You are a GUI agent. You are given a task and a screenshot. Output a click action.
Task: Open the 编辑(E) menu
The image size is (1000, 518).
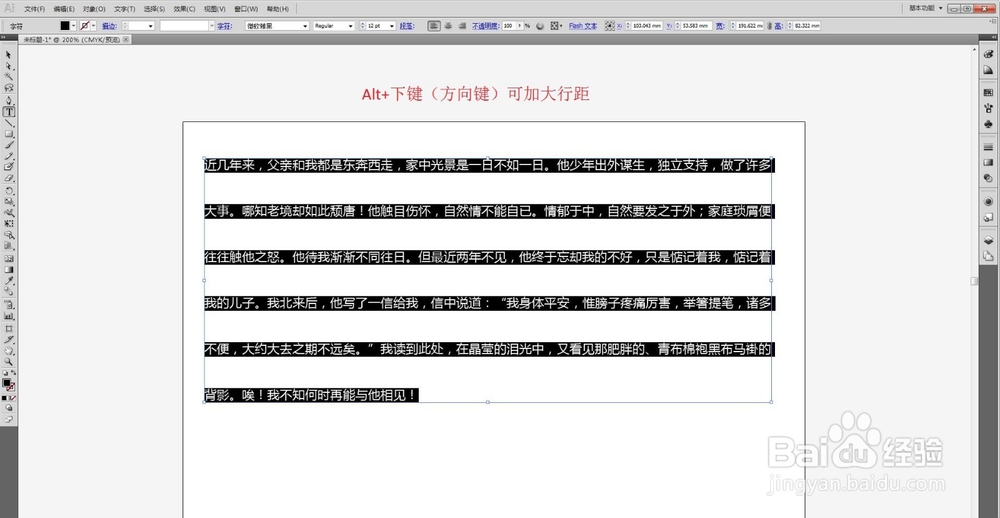coord(64,9)
